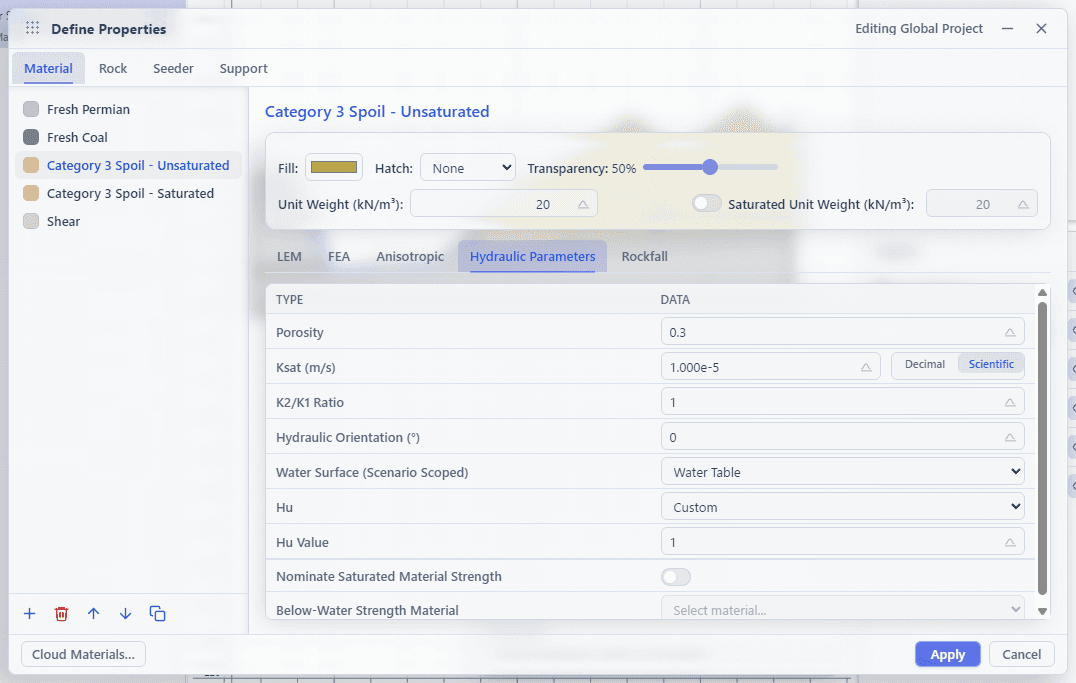Switch Ksat format to Scientific
This screenshot has height=683, width=1076.
coord(991,364)
